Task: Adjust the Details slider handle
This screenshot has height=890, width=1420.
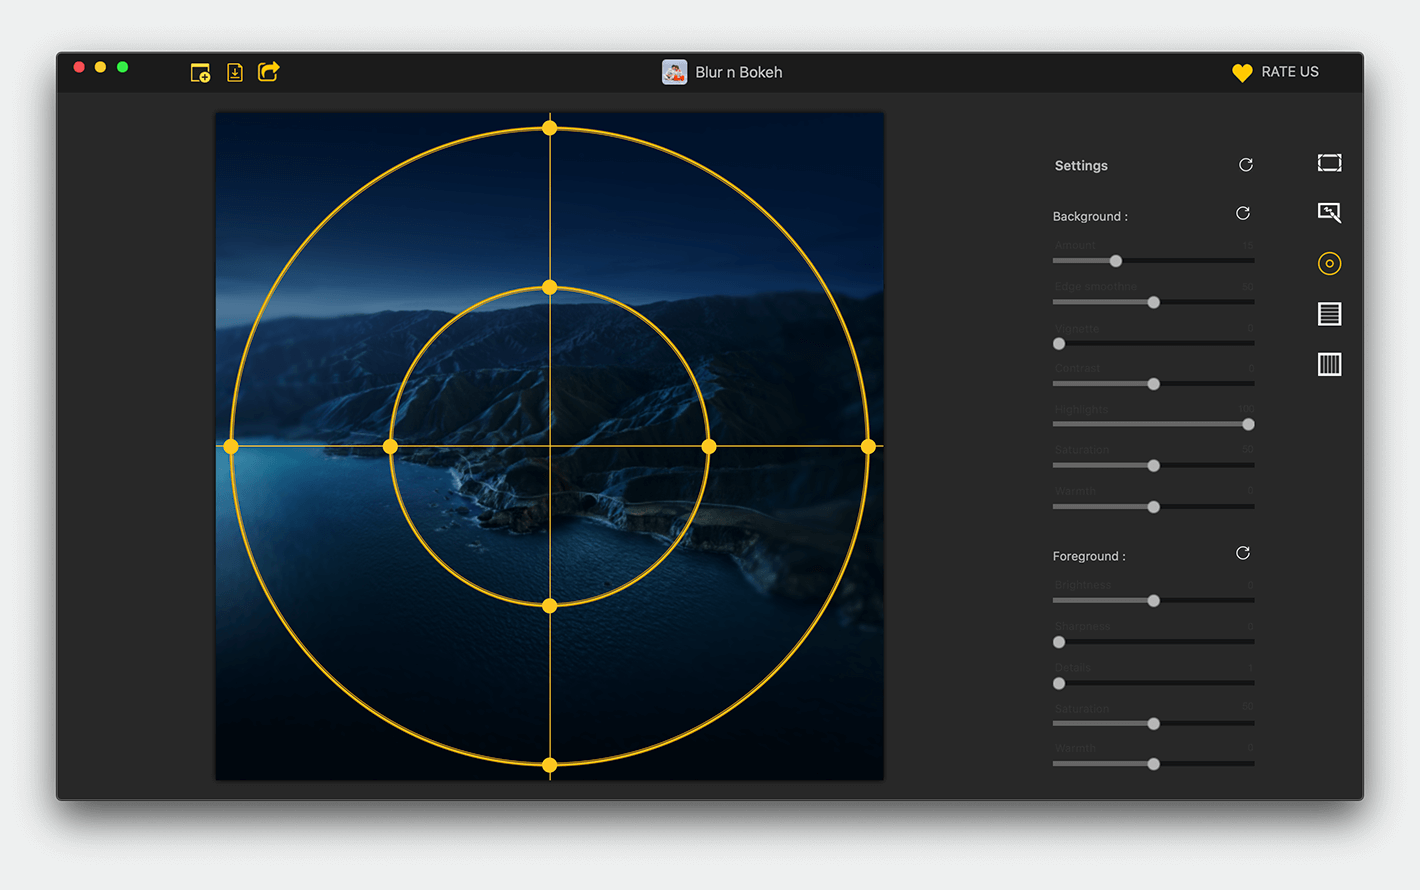Action: point(1059,683)
